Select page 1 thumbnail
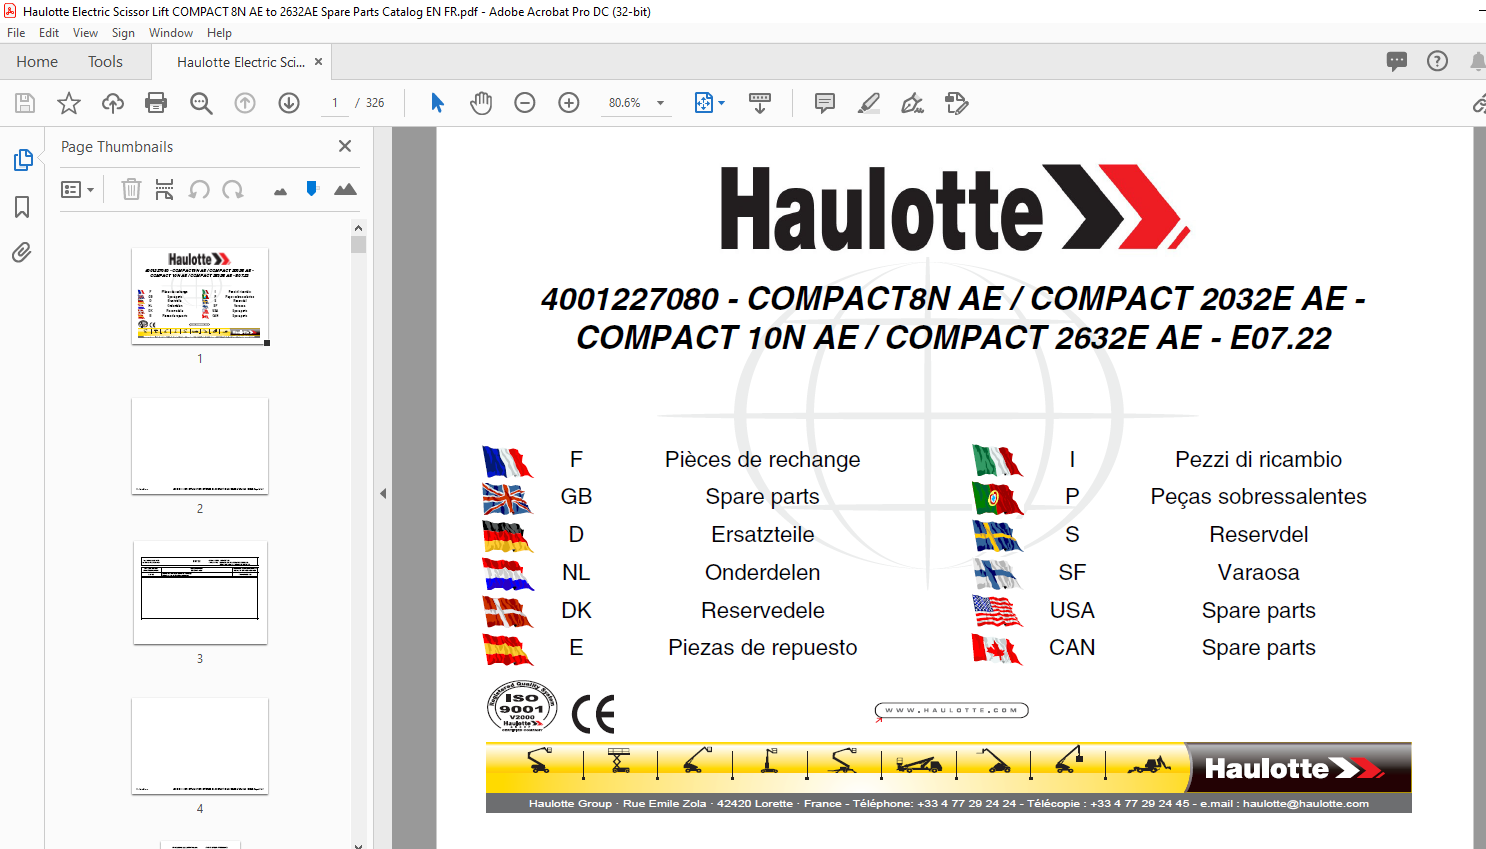1486x849 pixels. (200, 295)
